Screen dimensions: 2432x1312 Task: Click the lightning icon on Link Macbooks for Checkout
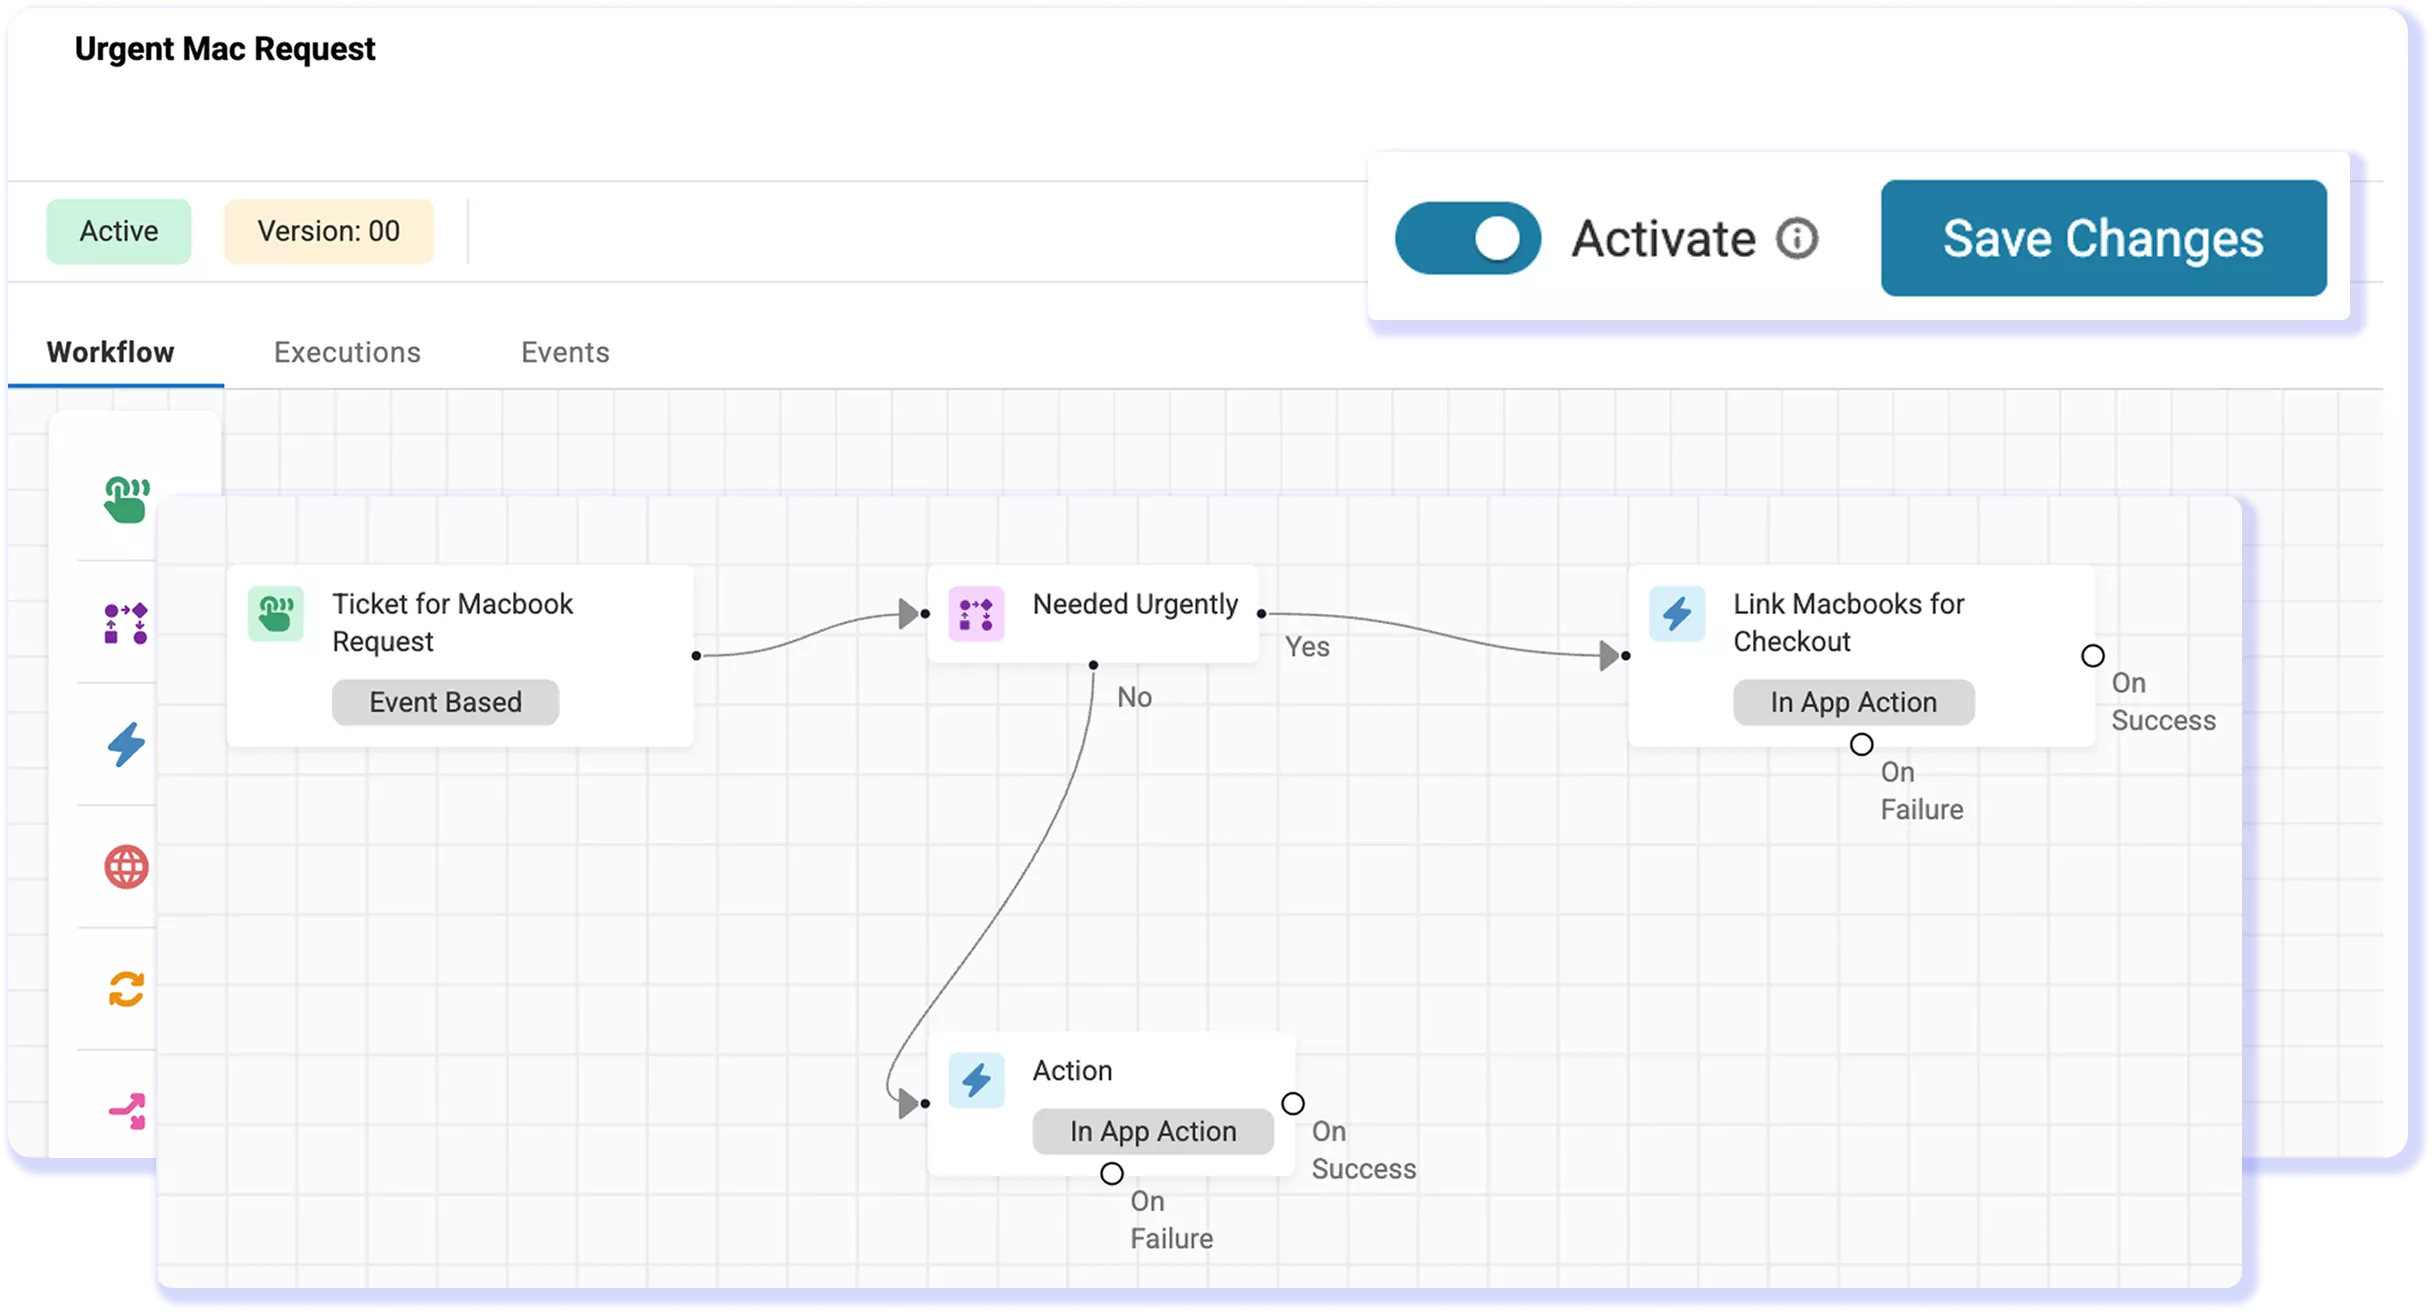point(1677,613)
